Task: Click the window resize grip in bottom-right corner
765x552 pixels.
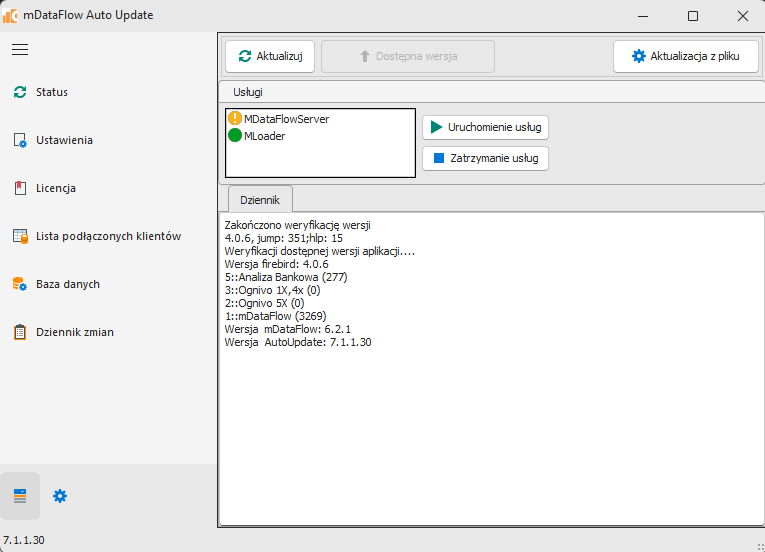Action: [x=760, y=547]
